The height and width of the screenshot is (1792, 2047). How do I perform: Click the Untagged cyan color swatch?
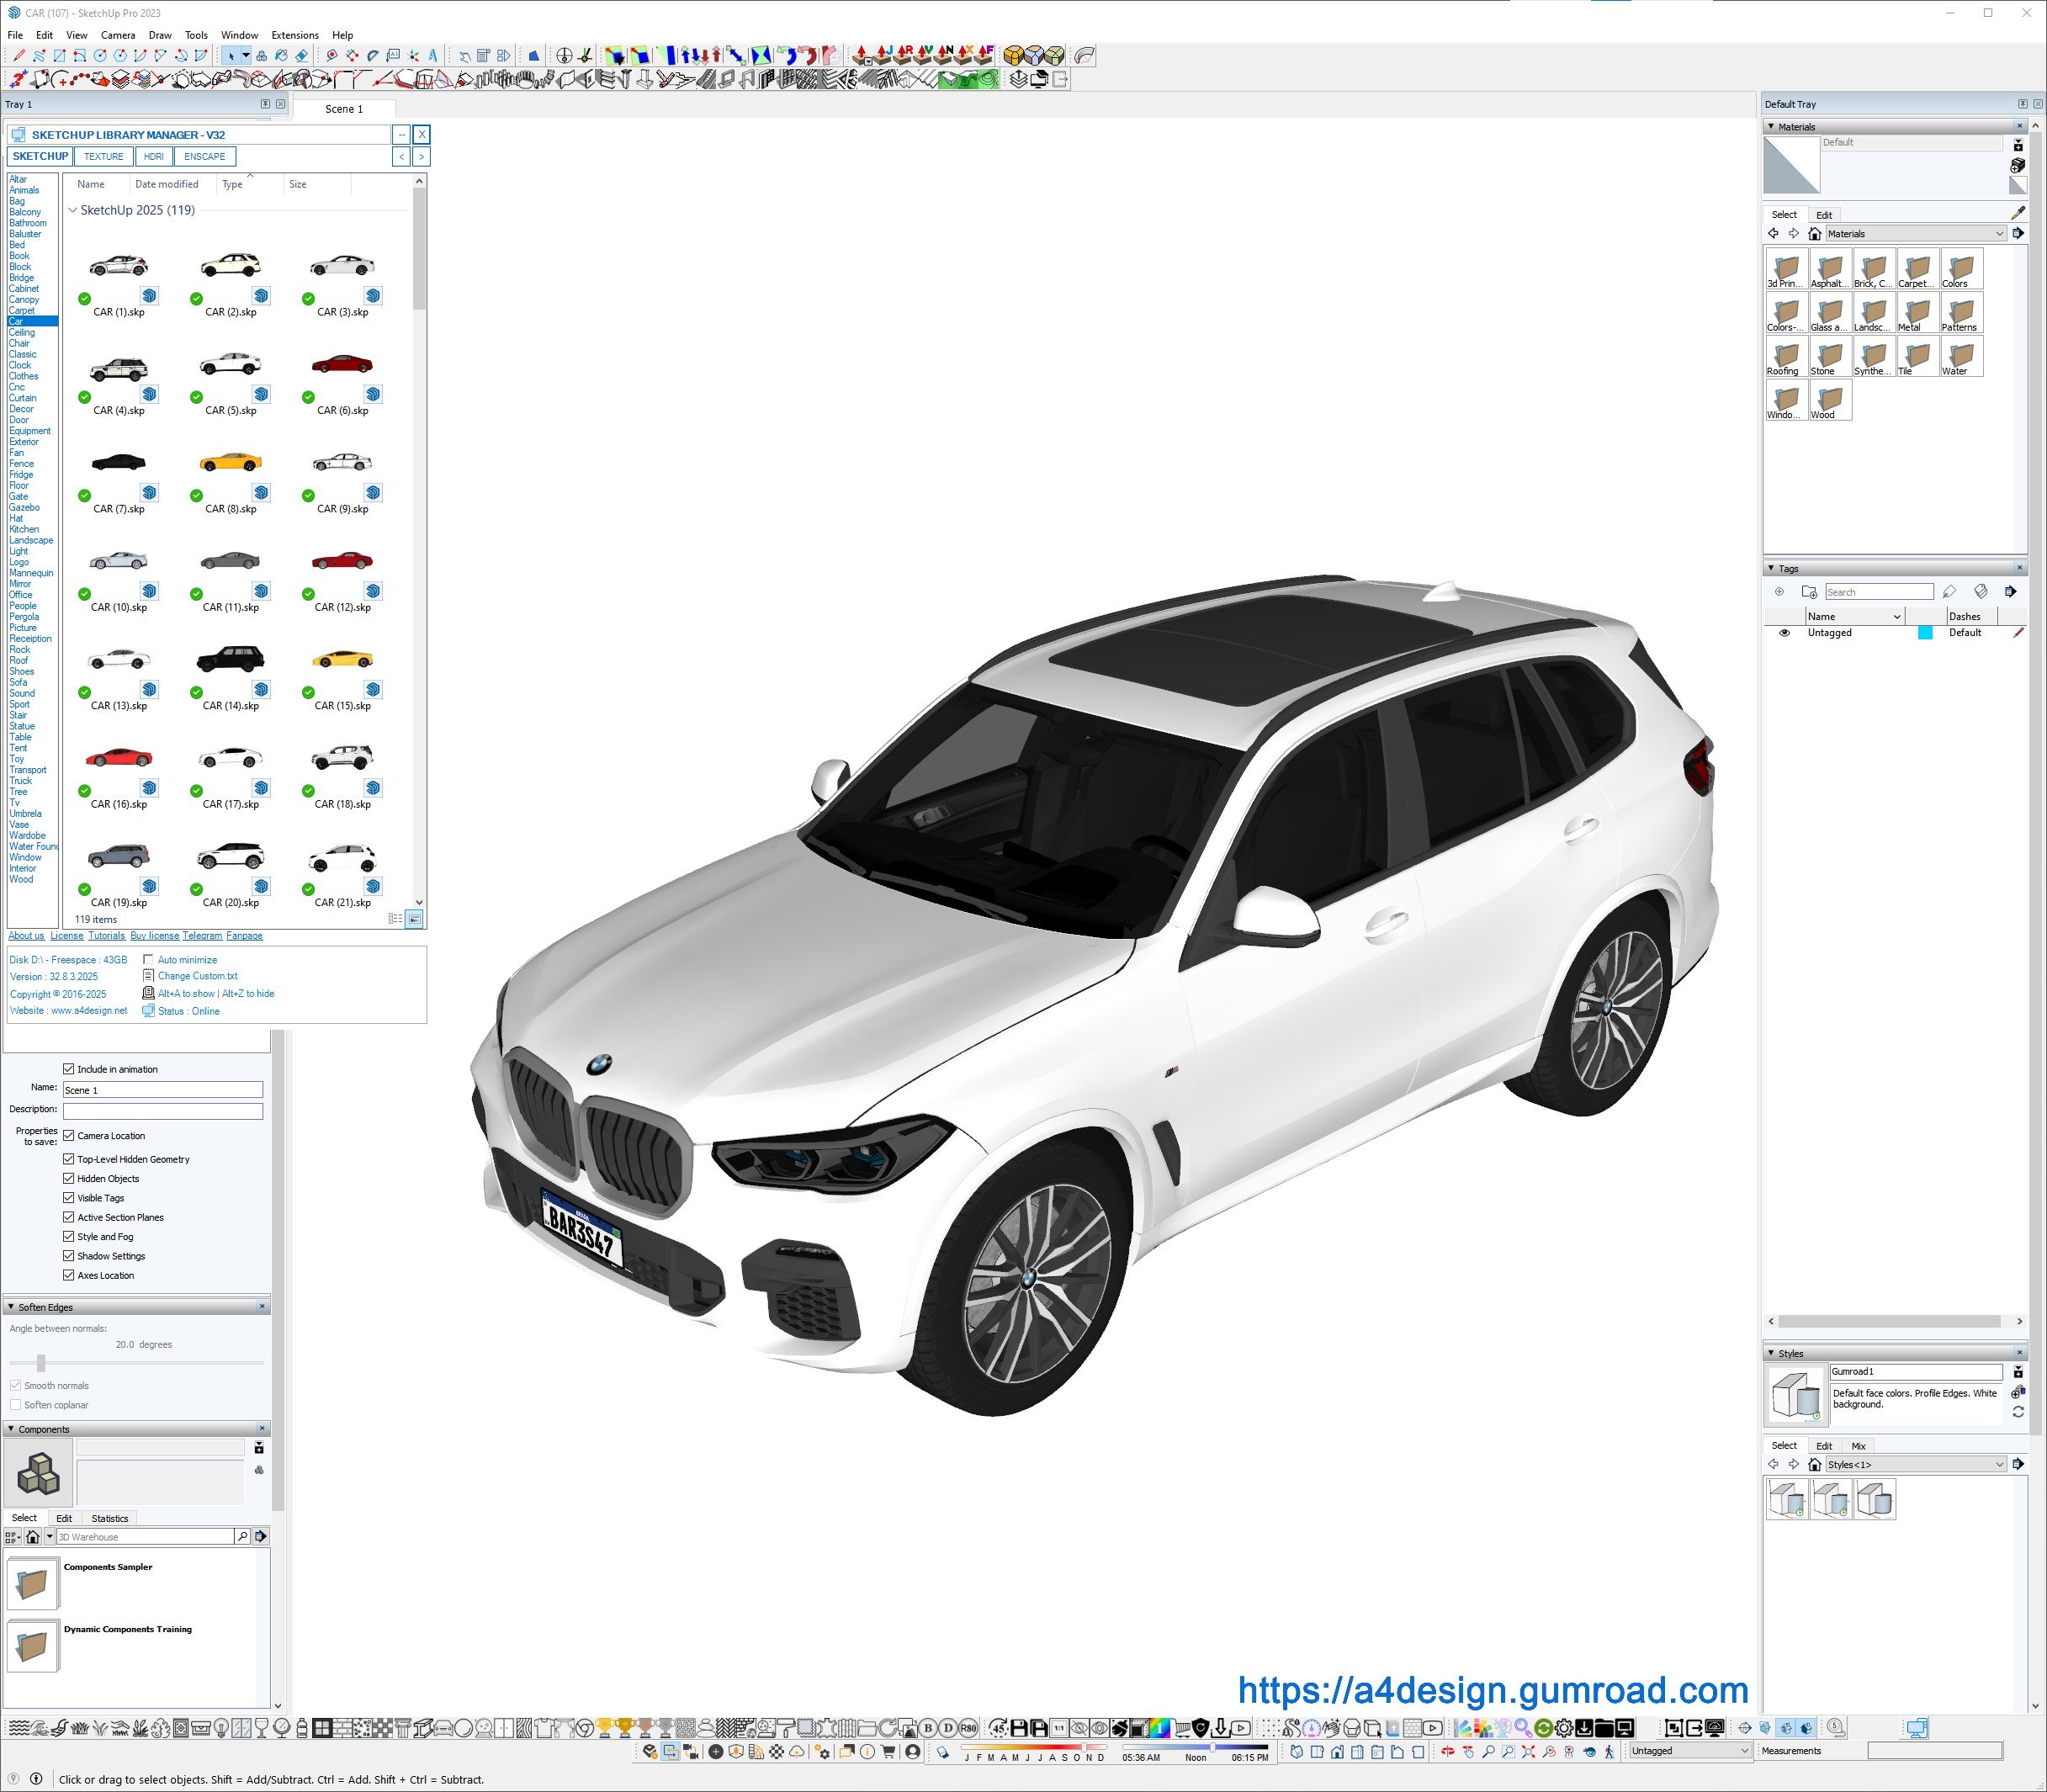point(1924,633)
